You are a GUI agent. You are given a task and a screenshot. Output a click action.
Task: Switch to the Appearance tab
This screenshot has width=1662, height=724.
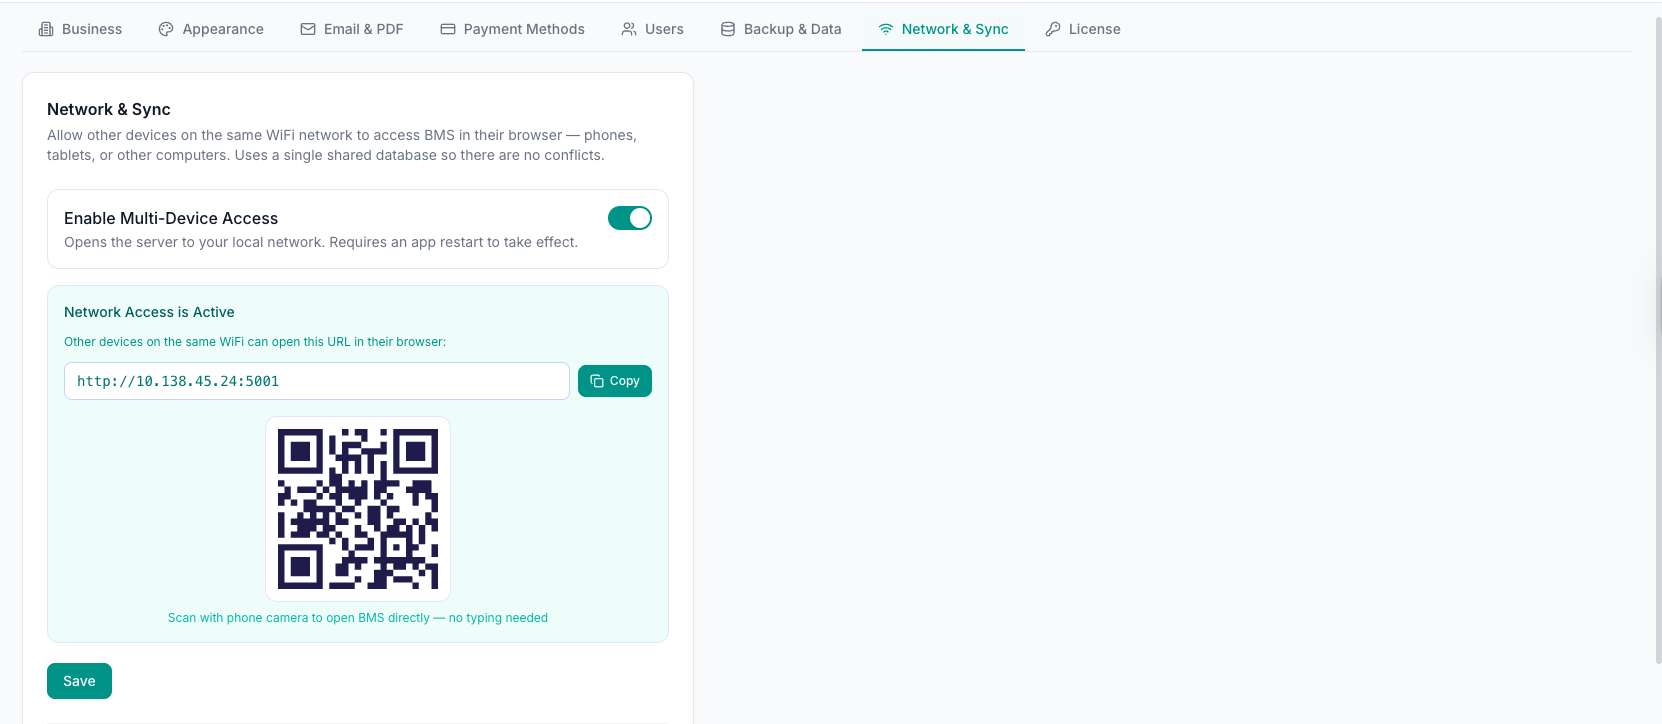(211, 29)
